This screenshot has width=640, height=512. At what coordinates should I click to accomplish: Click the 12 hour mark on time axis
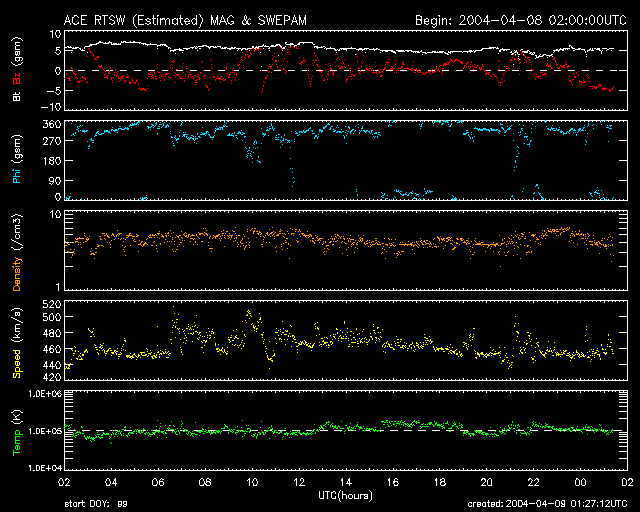coord(297,482)
